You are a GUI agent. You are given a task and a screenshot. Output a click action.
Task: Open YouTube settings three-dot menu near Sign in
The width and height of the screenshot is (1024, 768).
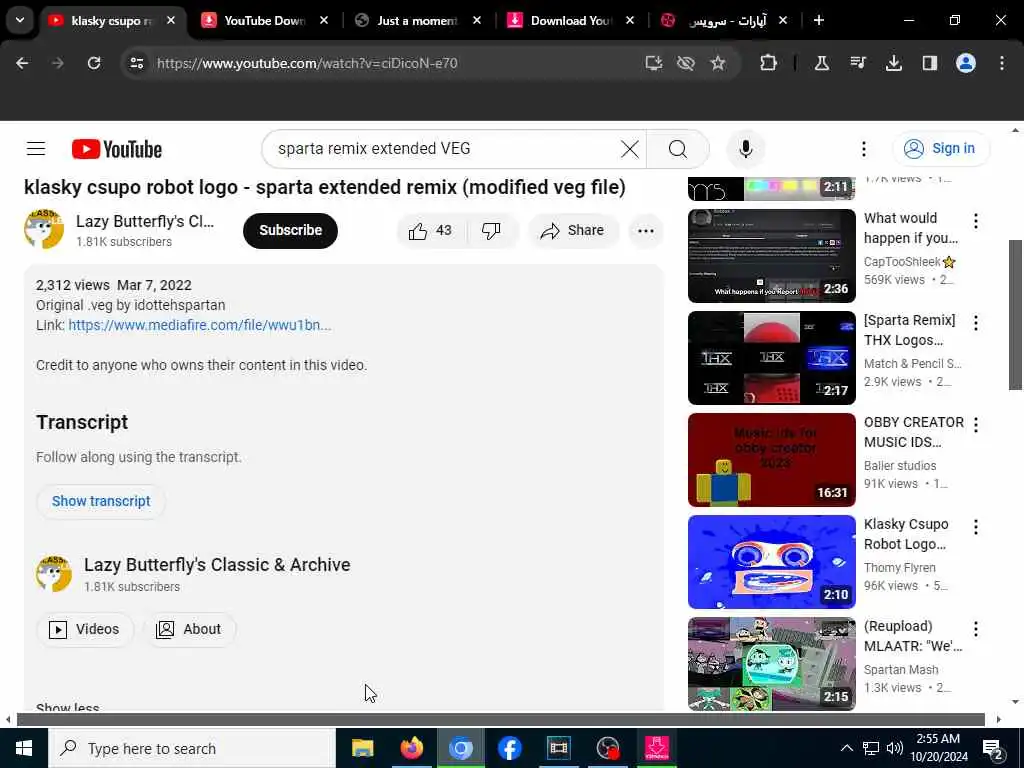pos(863,149)
